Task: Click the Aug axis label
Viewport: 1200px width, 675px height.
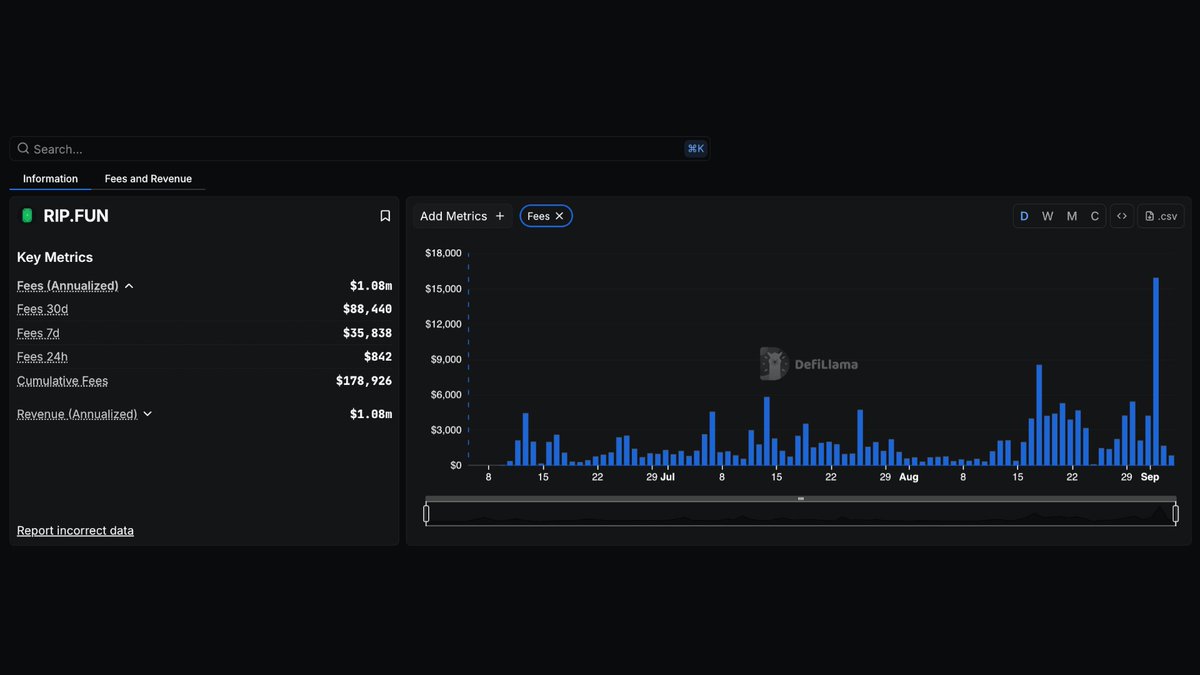Action: [908, 477]
